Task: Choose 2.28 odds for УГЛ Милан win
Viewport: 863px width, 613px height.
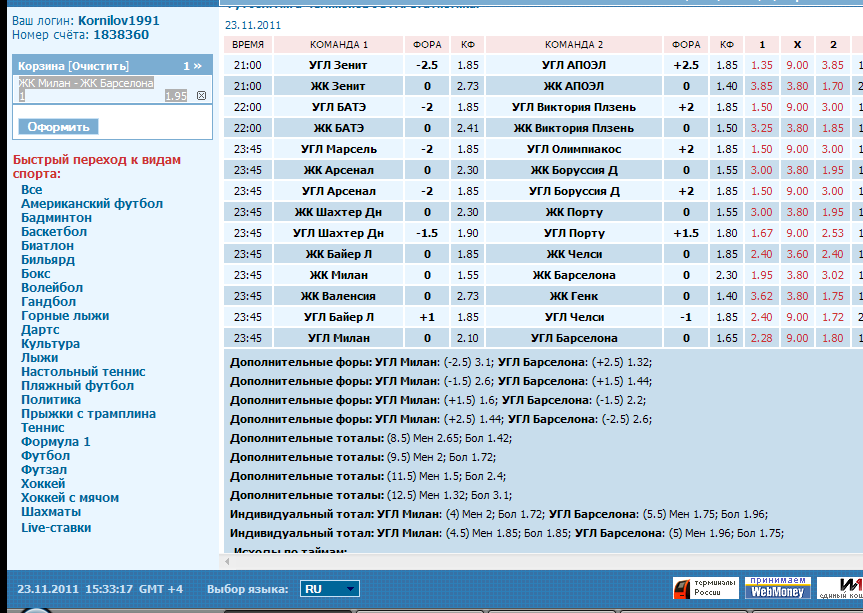Action: pos(762,338)
